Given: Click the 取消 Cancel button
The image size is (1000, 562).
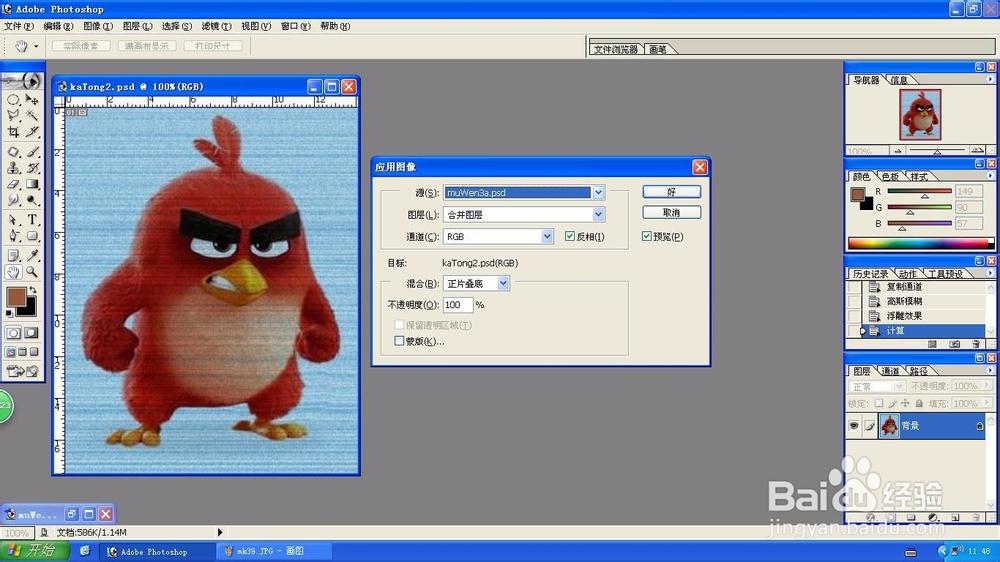Looking at the screenshot, I should (x=672, y=212).
